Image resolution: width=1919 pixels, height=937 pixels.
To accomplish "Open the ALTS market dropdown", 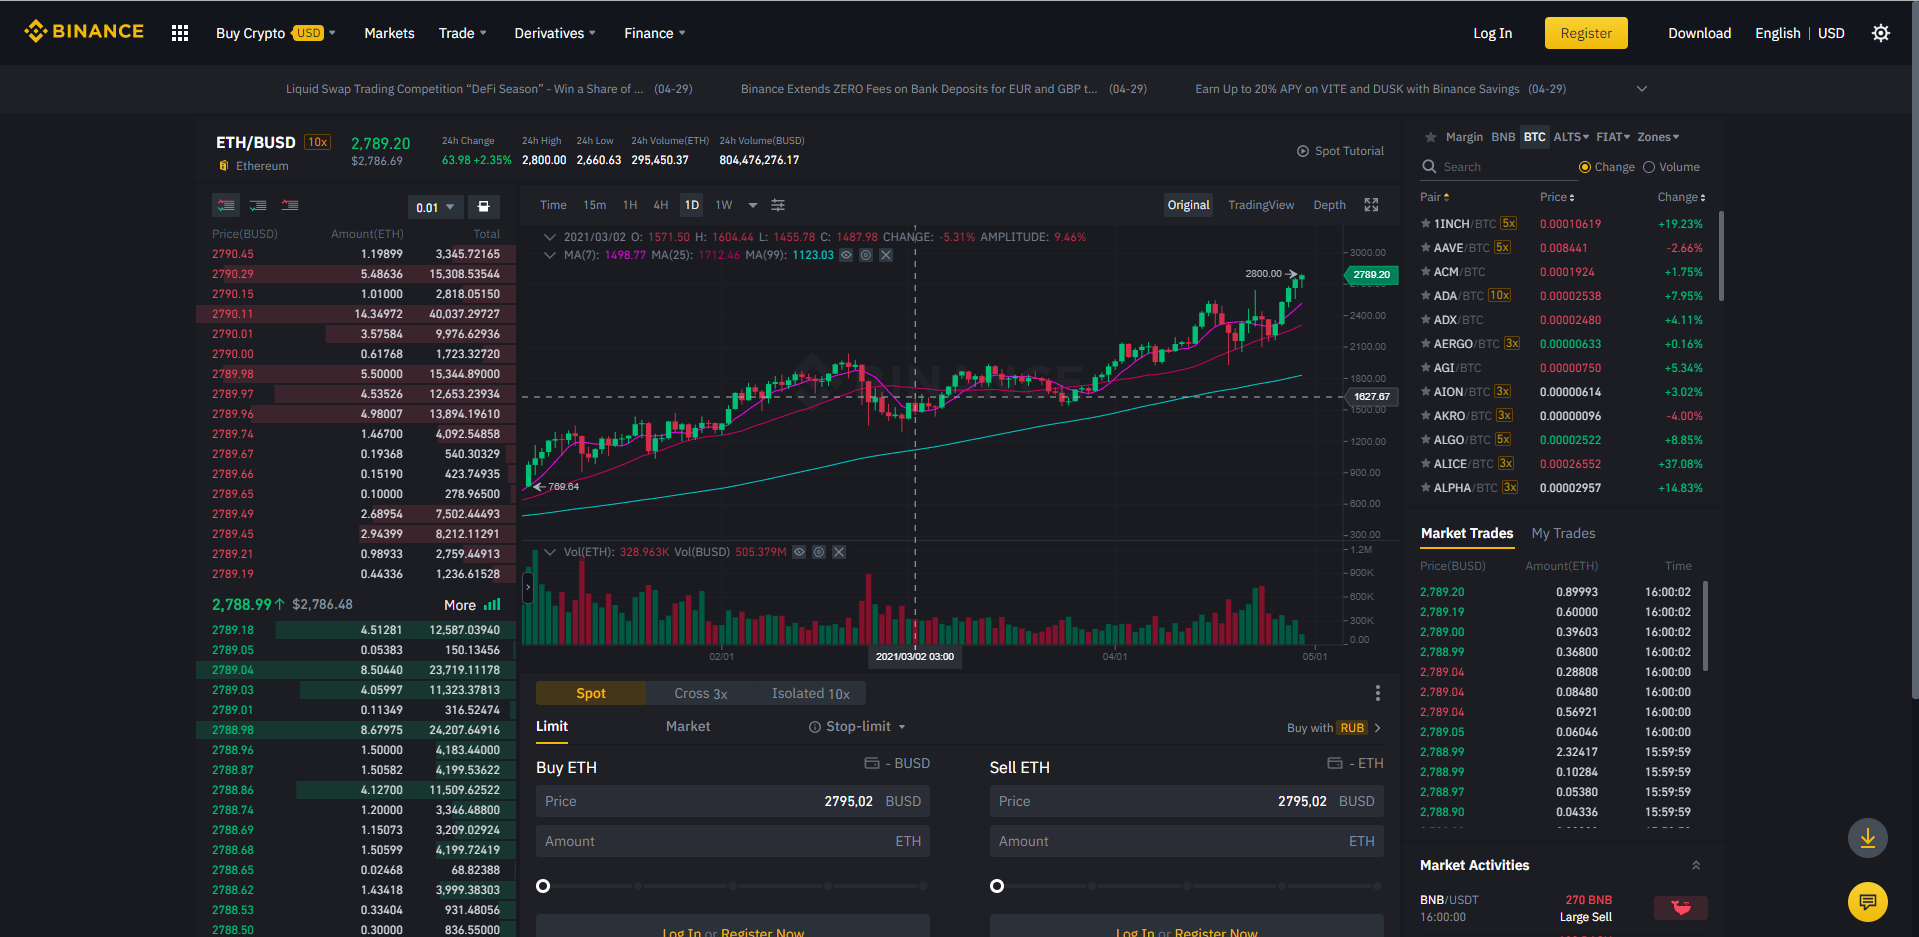I will coord(1571,137).
